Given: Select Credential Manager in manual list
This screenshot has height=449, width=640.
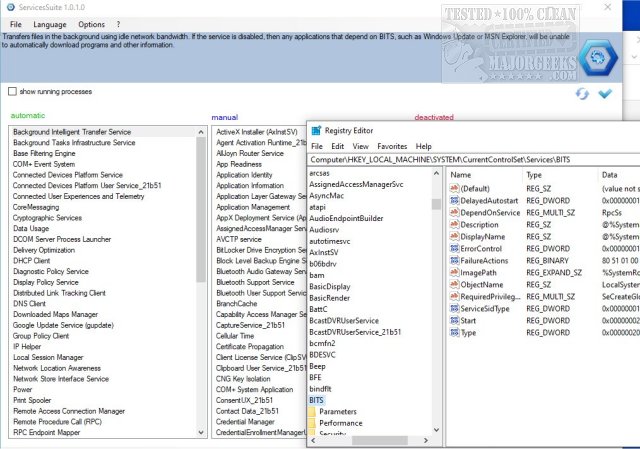Looking at the screenshot, I should [245, 422].
